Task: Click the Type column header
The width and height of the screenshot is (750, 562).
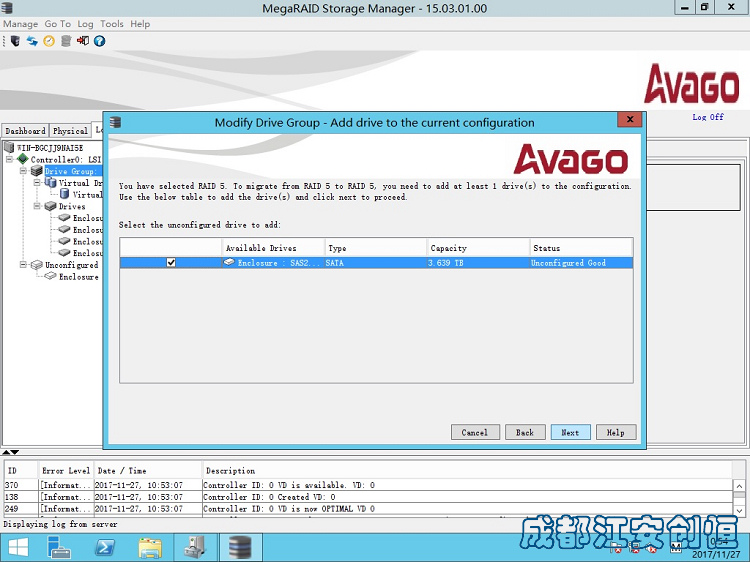Action: [375, 248]
